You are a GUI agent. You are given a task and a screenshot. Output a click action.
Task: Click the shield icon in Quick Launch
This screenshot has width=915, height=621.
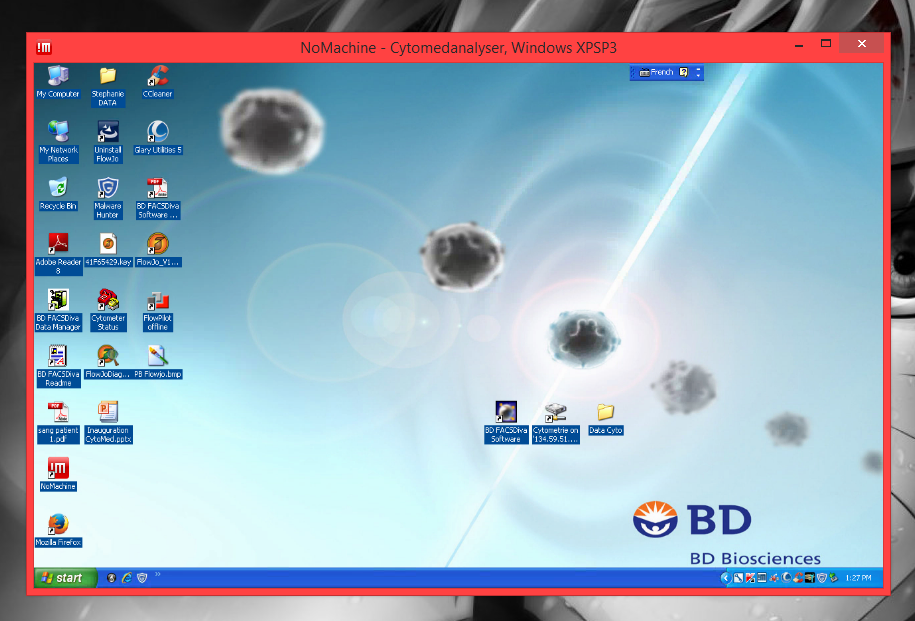pos(142,578)
